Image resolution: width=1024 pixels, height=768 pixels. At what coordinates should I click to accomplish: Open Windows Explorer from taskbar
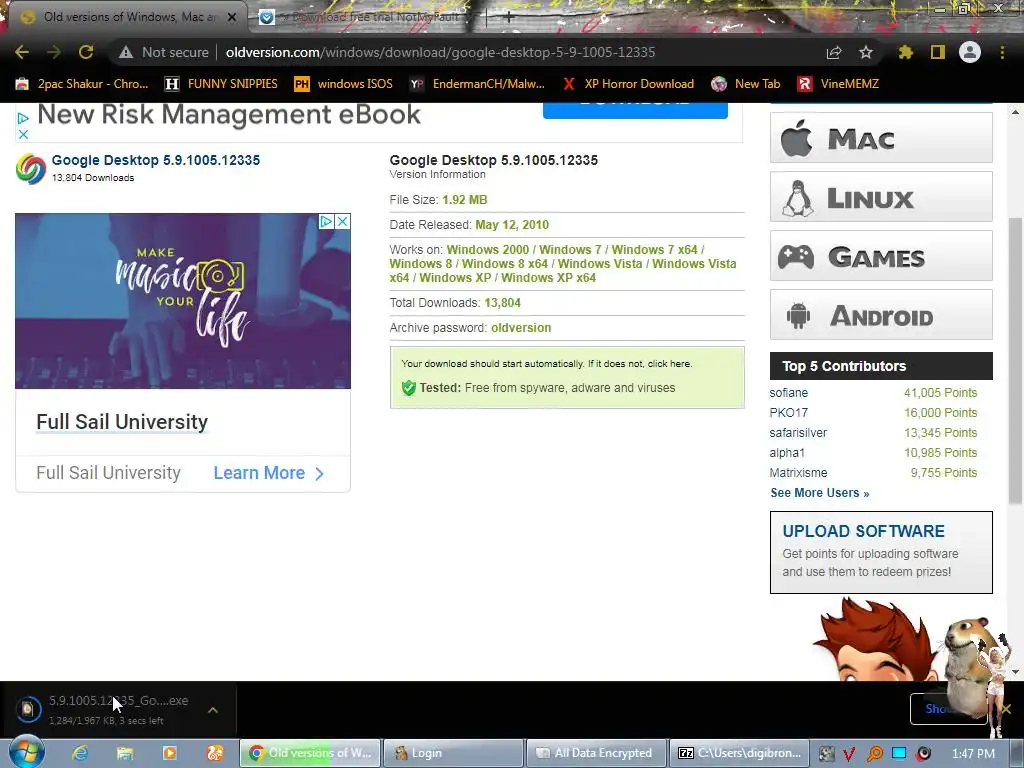125,753
